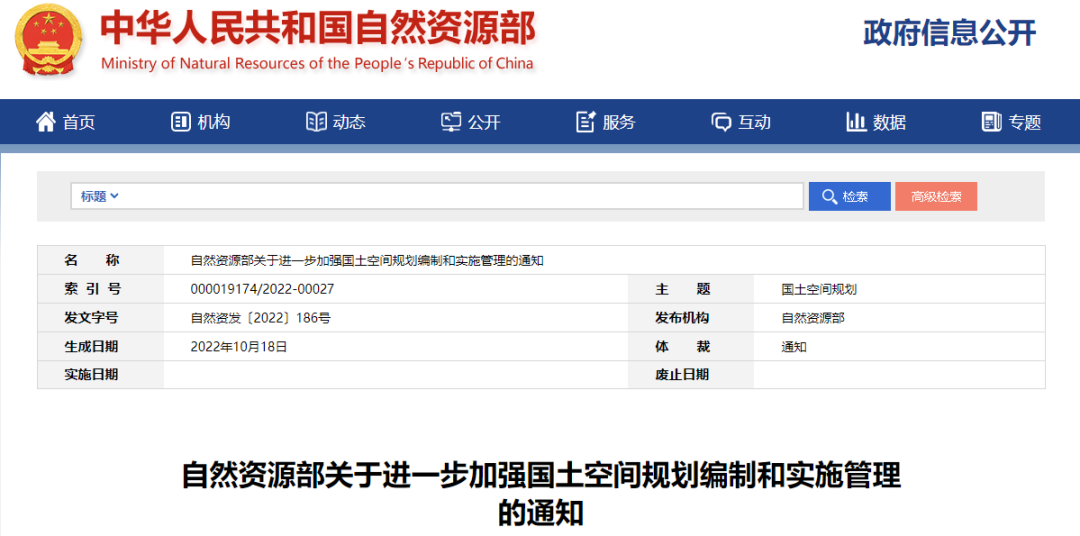Click the 中华人民共和国自然资源部 site title

[317, 30]
